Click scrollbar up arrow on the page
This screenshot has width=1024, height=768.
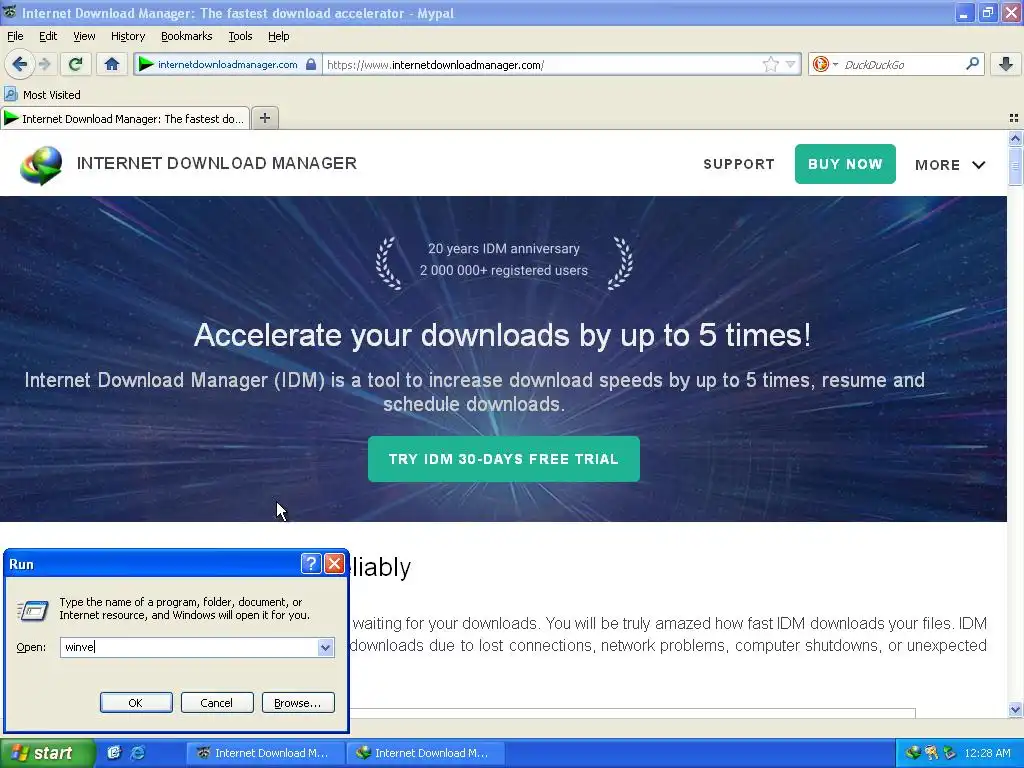pos(1015,138)
